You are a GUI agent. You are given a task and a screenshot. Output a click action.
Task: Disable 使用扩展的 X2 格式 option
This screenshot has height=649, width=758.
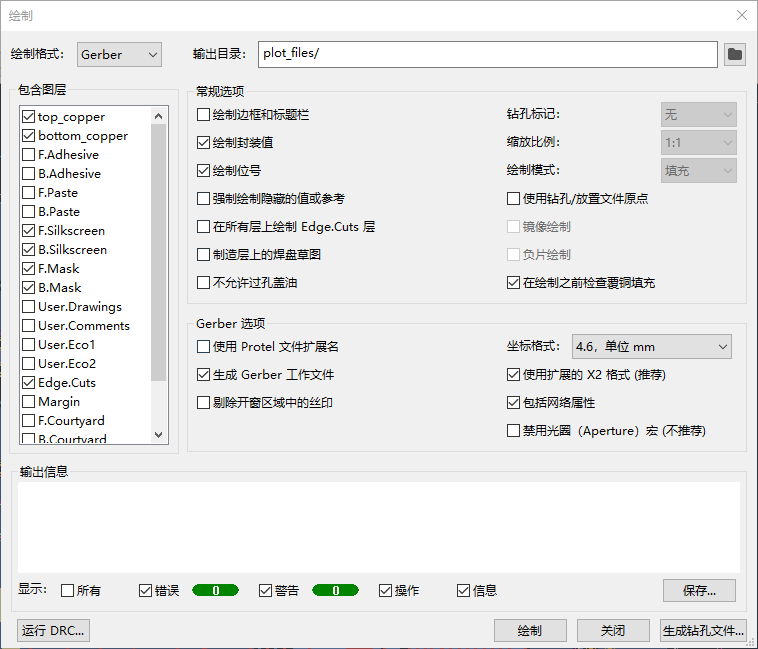(x=514, y=375)
